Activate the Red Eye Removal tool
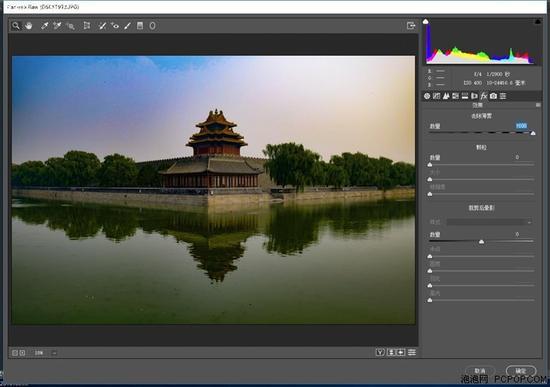The width and height of the screenshot is (550, 387). click(115, 26)
